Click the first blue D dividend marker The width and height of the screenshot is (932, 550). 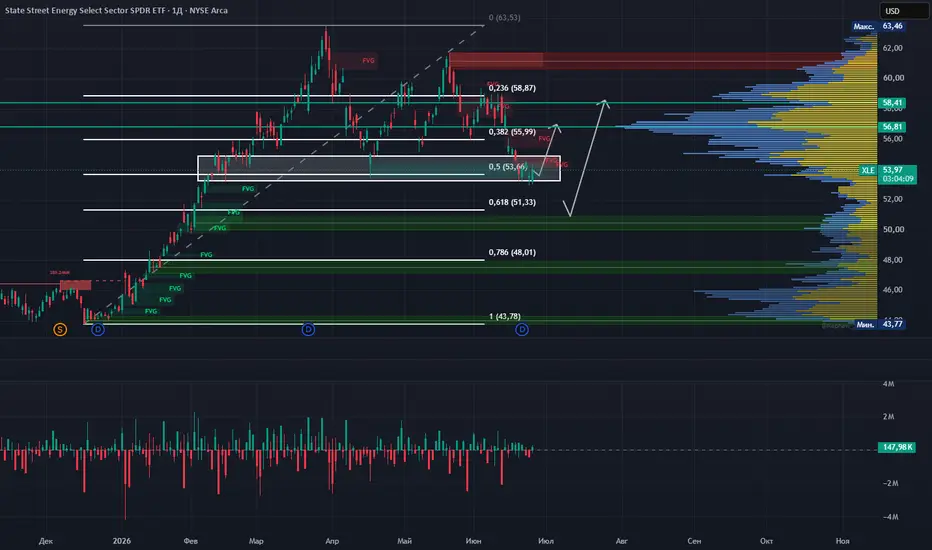(x=98, y=329)
